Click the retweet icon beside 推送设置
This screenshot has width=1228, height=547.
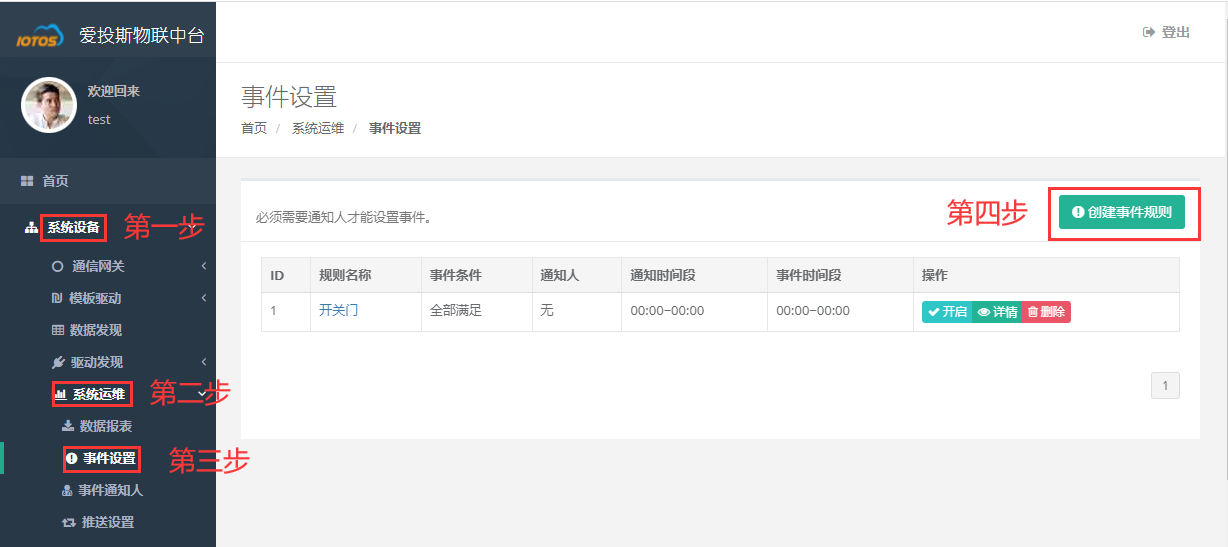[69, 522]
